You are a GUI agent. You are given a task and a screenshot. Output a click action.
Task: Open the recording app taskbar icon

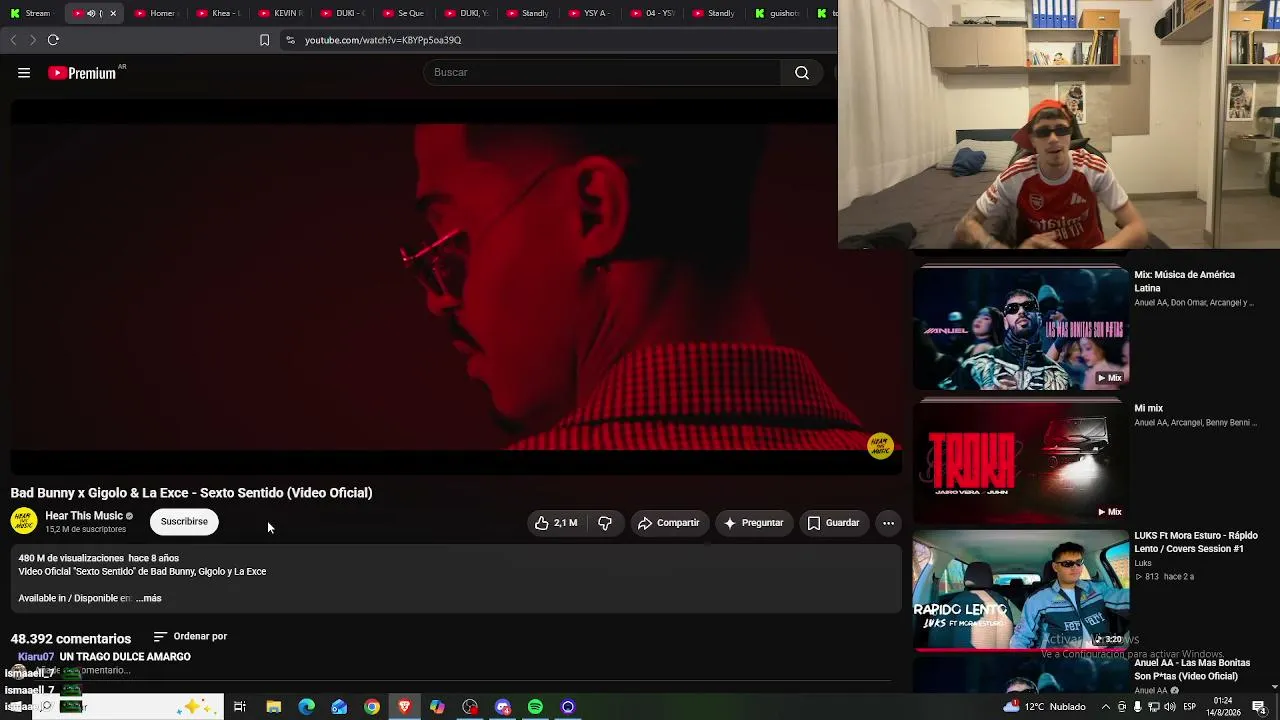coord(470,707)
